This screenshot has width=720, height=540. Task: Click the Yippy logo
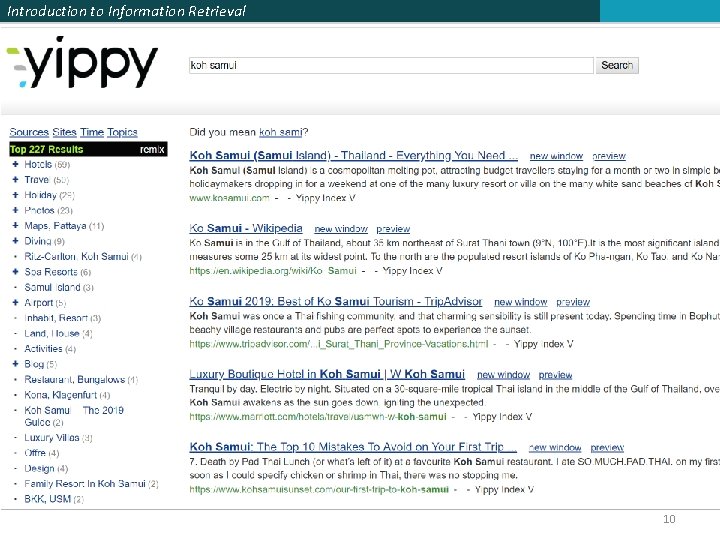82,62
